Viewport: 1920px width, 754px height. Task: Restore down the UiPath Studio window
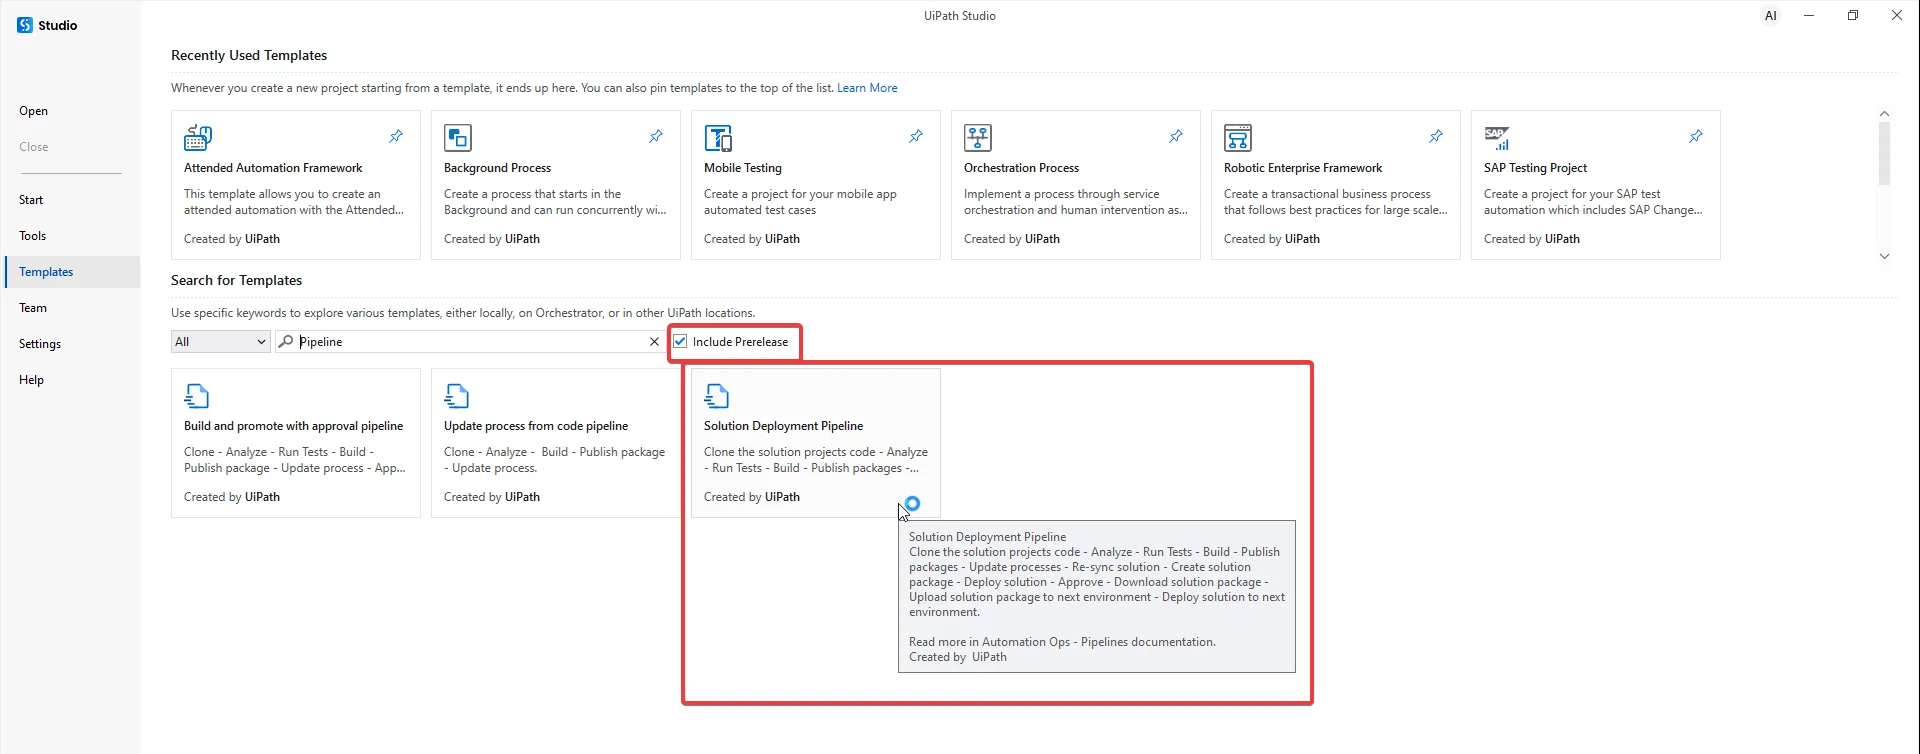1853,16
